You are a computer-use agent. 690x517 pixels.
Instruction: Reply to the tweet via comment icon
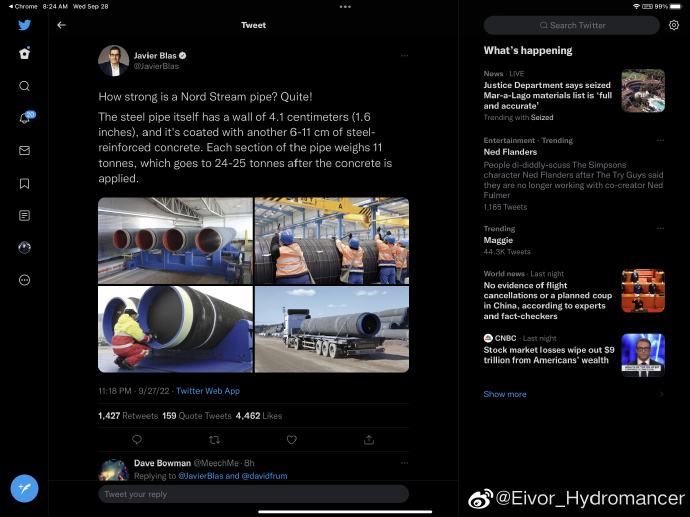[x=137, y=440]
